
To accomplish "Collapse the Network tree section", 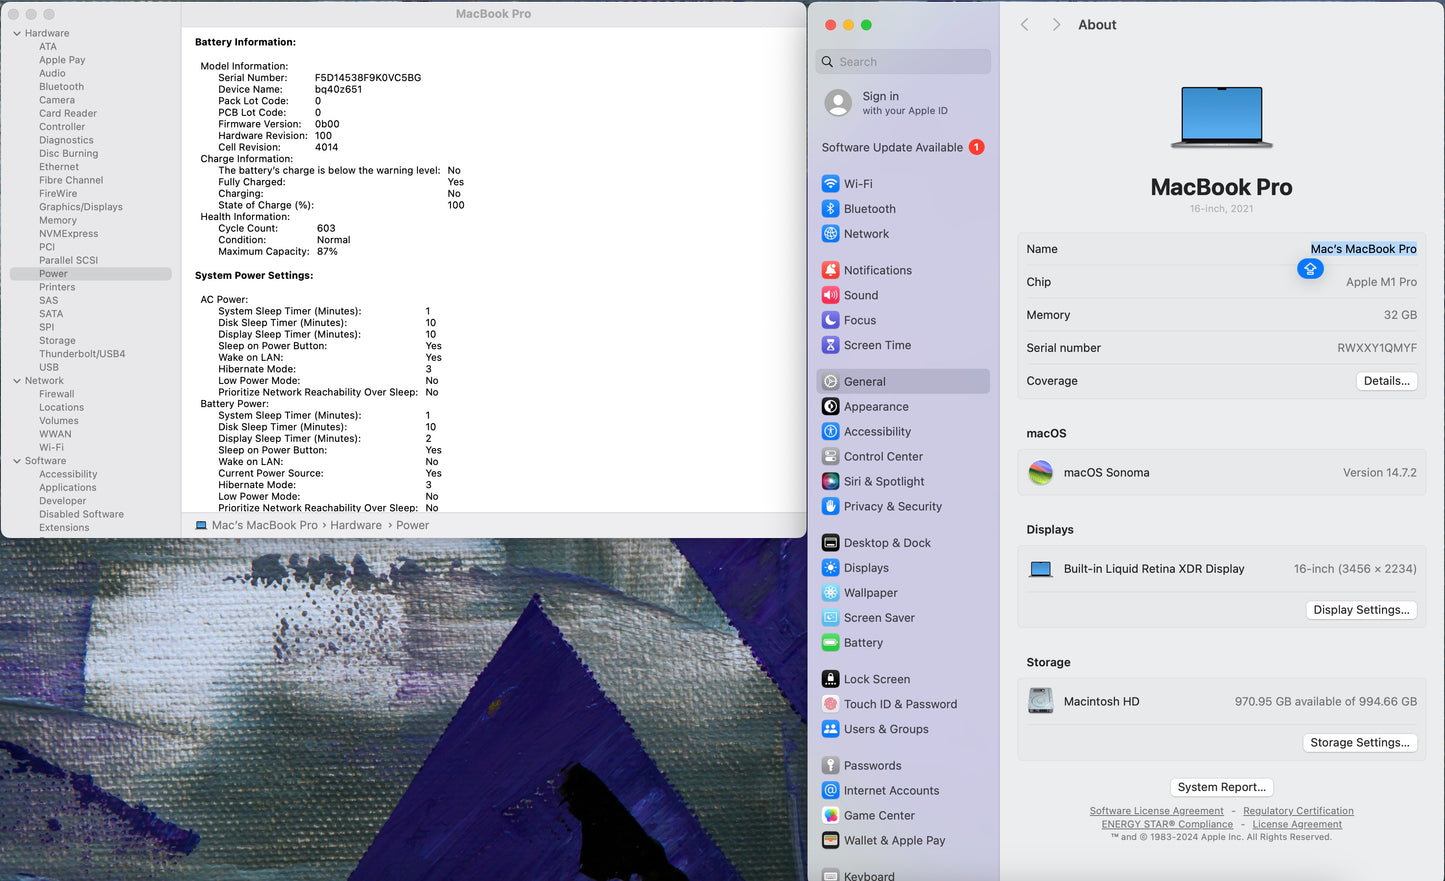I will click(x=17, y=381).
